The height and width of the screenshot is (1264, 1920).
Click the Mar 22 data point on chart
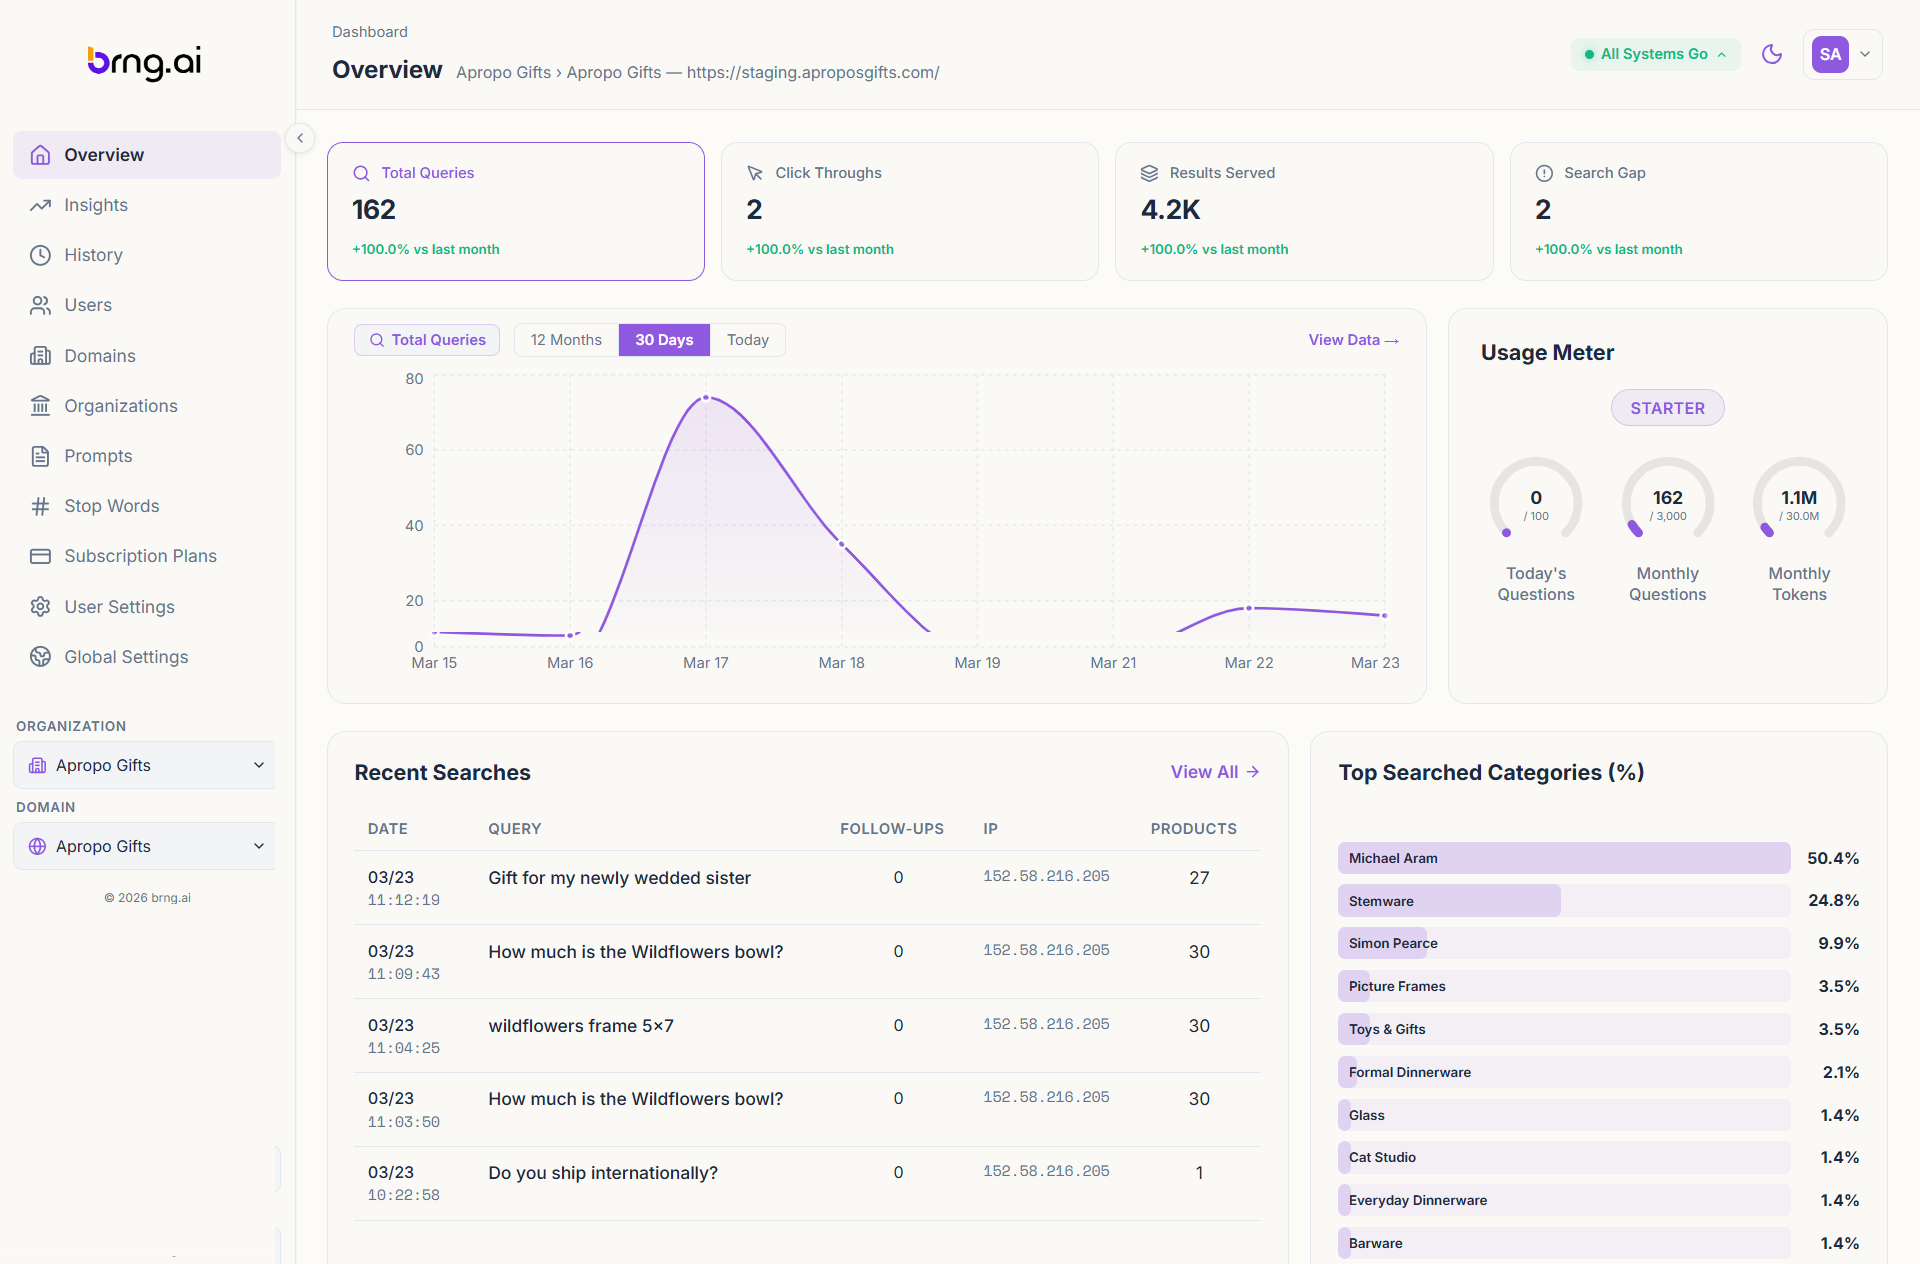coord(1249,608)
